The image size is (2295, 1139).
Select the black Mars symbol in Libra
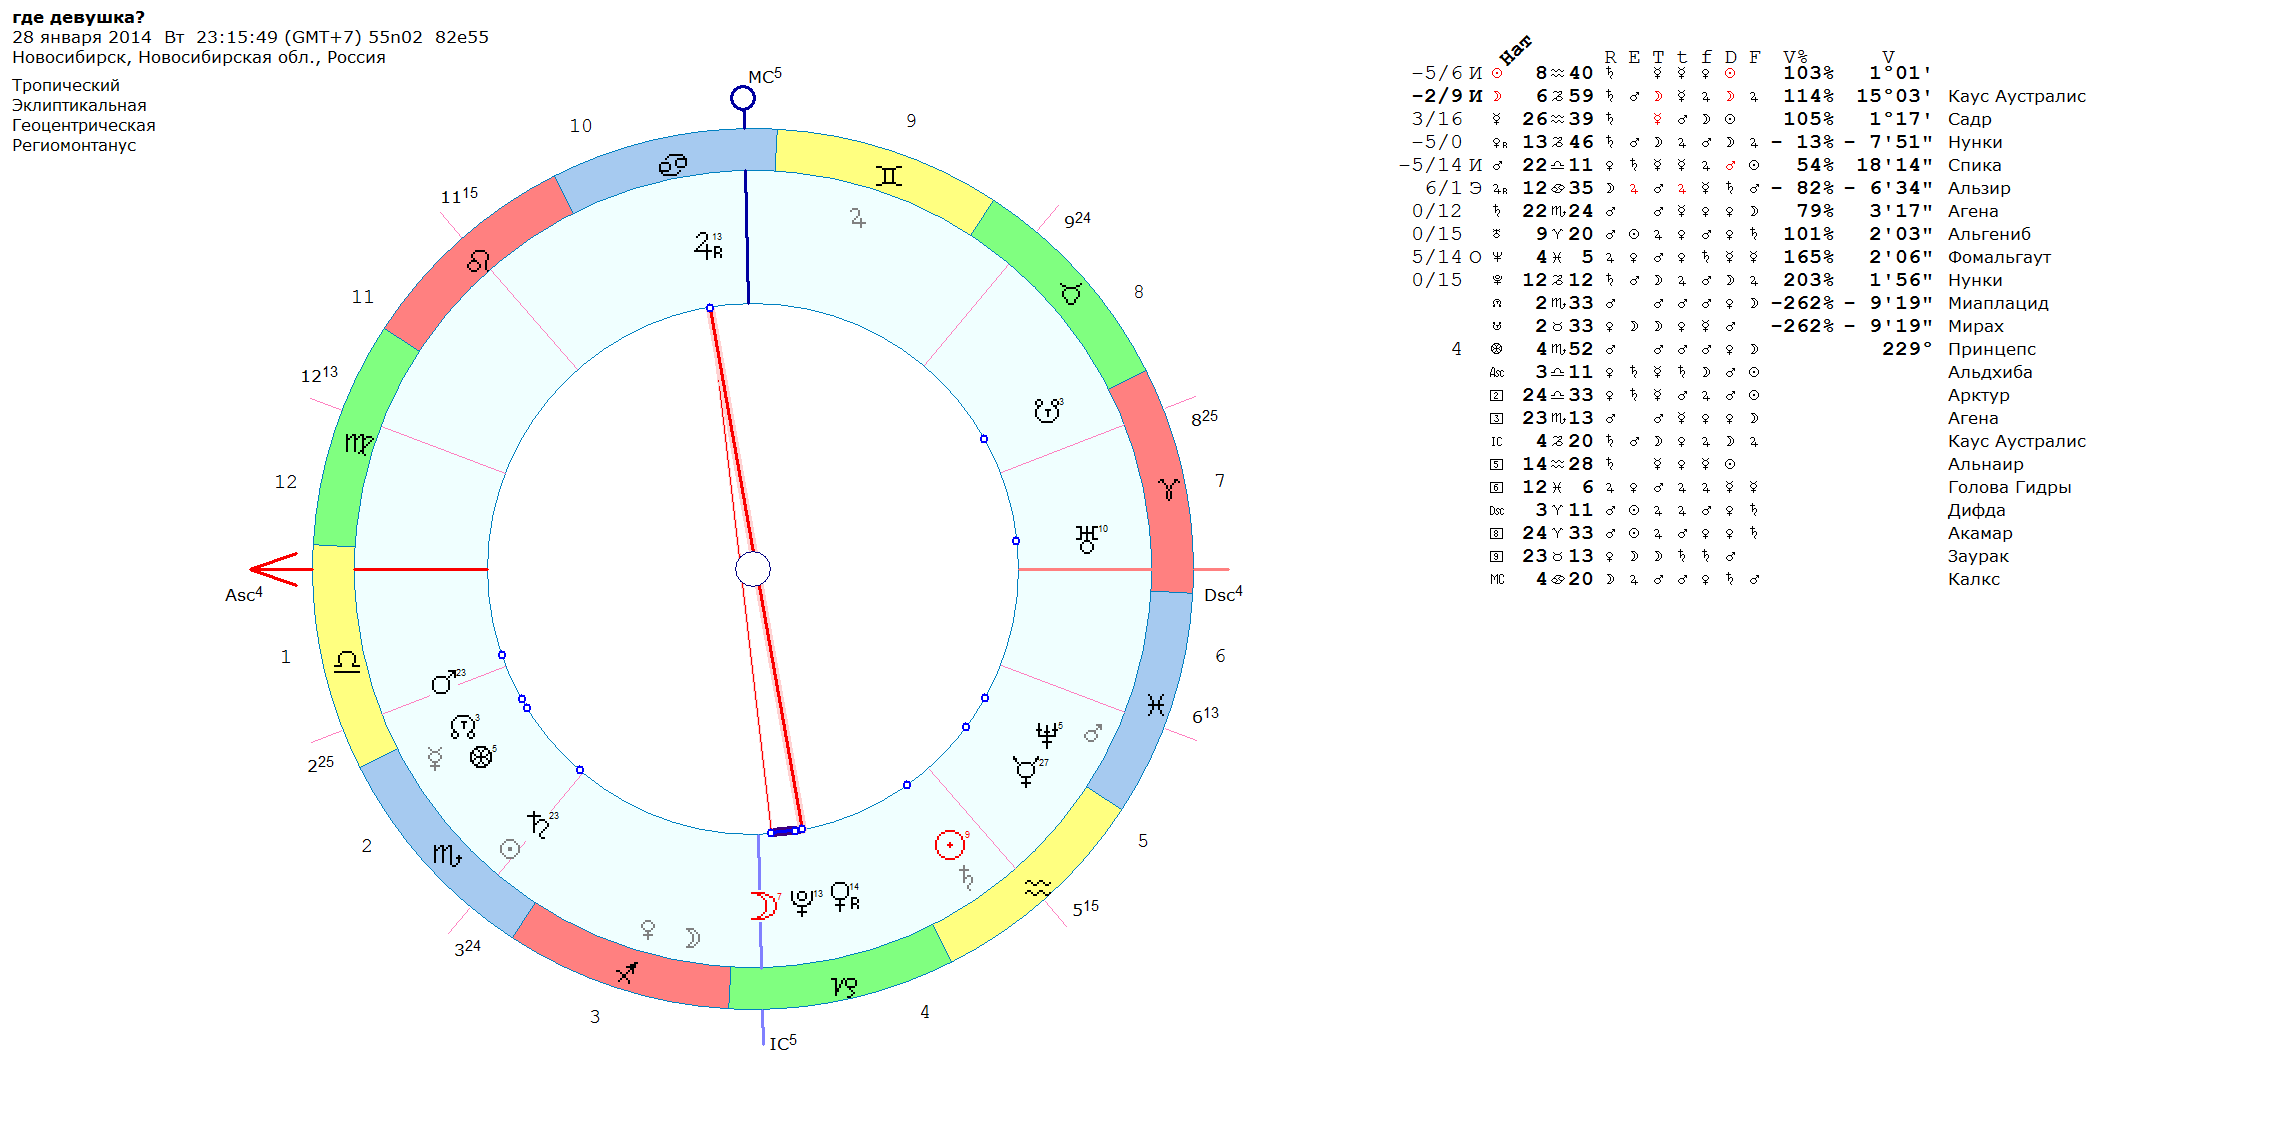click(444, 683)
